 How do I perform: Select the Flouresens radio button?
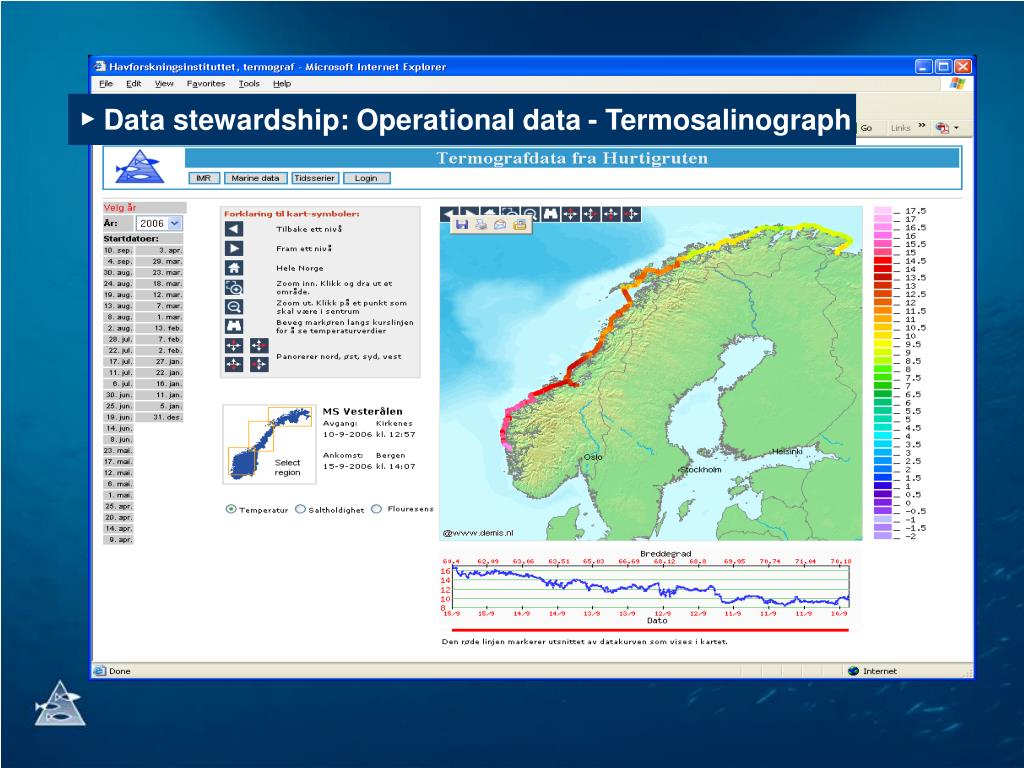pos(376,509)
